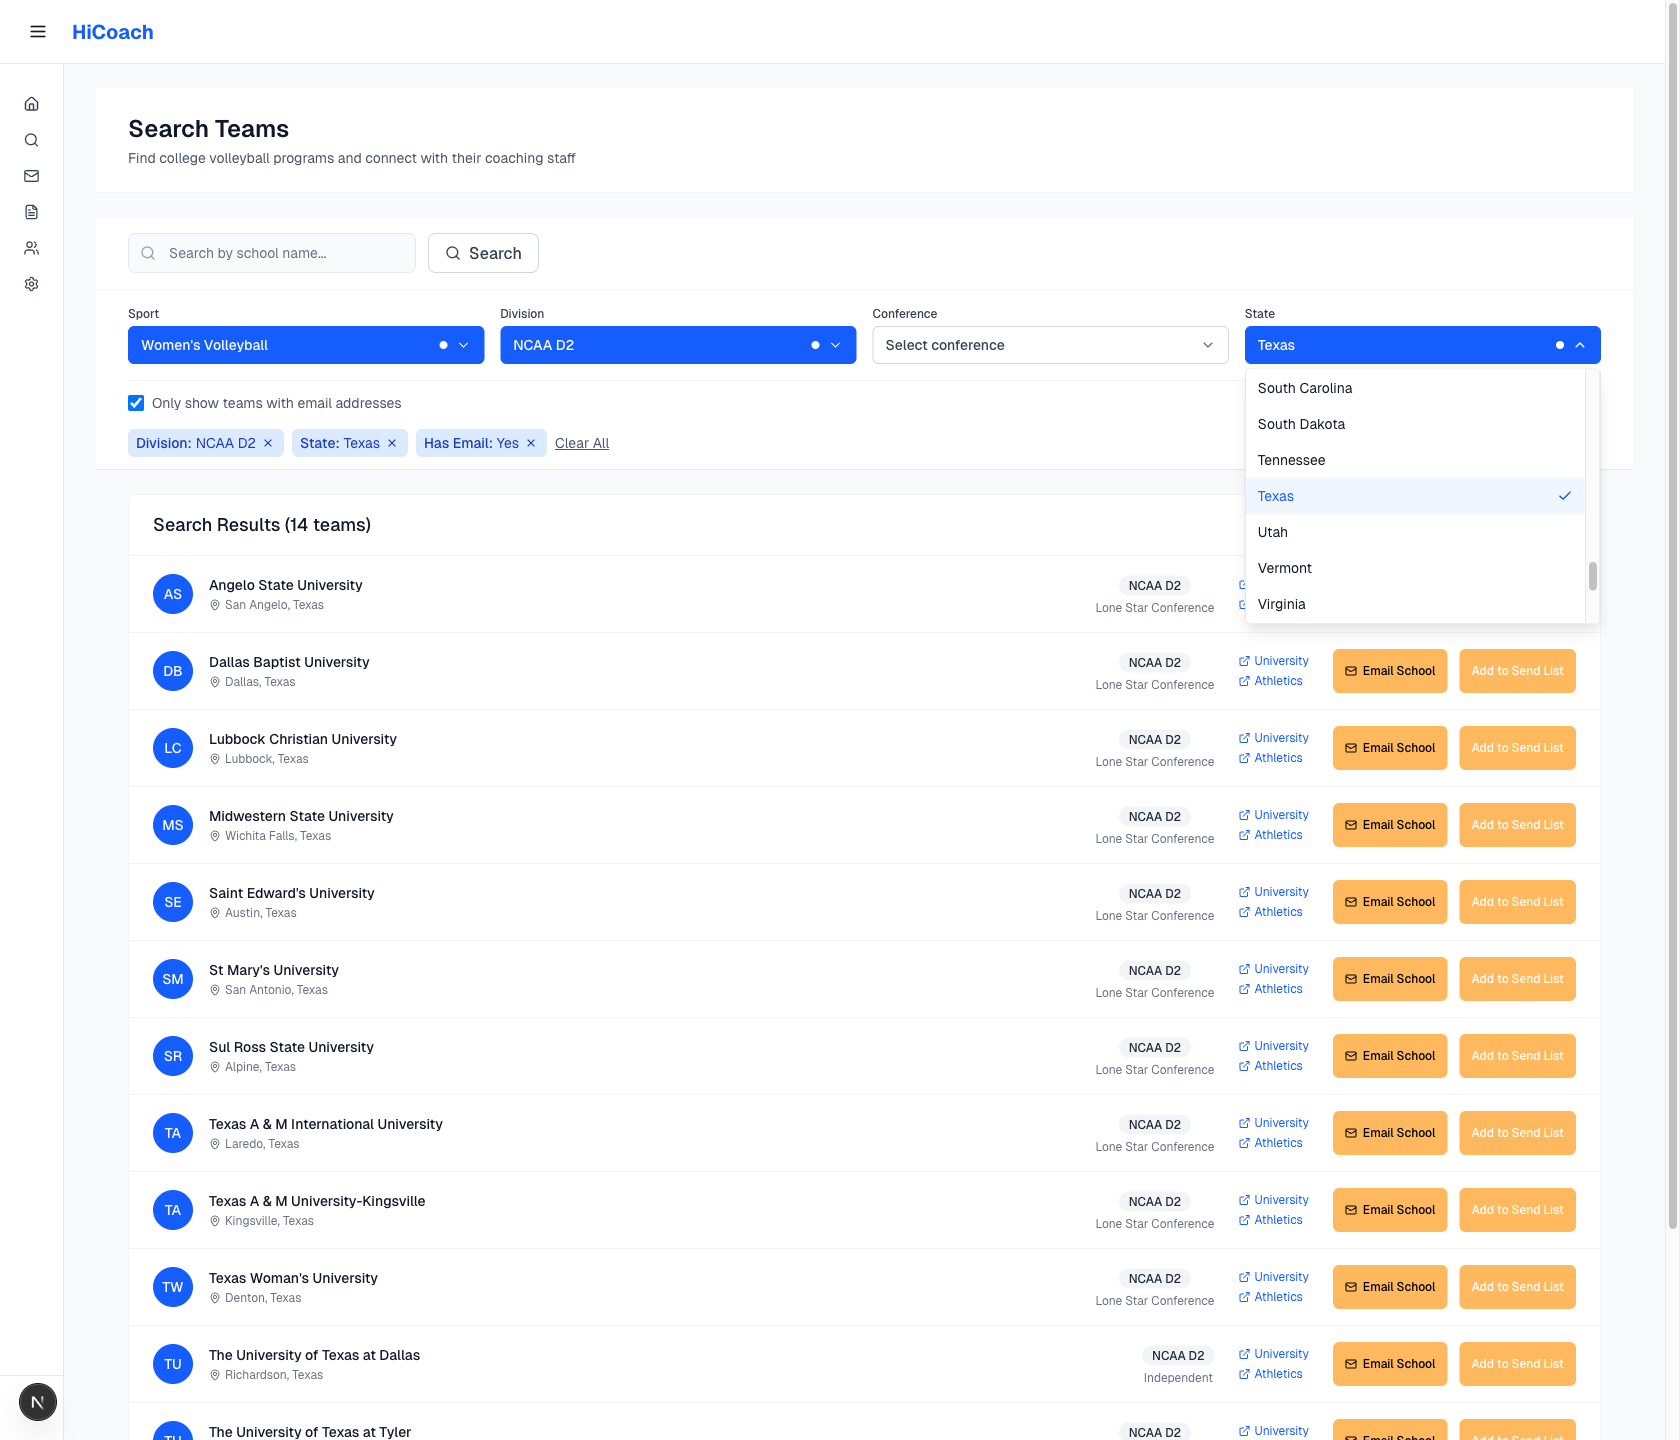The width and height of the screenshot is (1680, 1440).
Task: Click the school name search field
Action: point(271,253)
